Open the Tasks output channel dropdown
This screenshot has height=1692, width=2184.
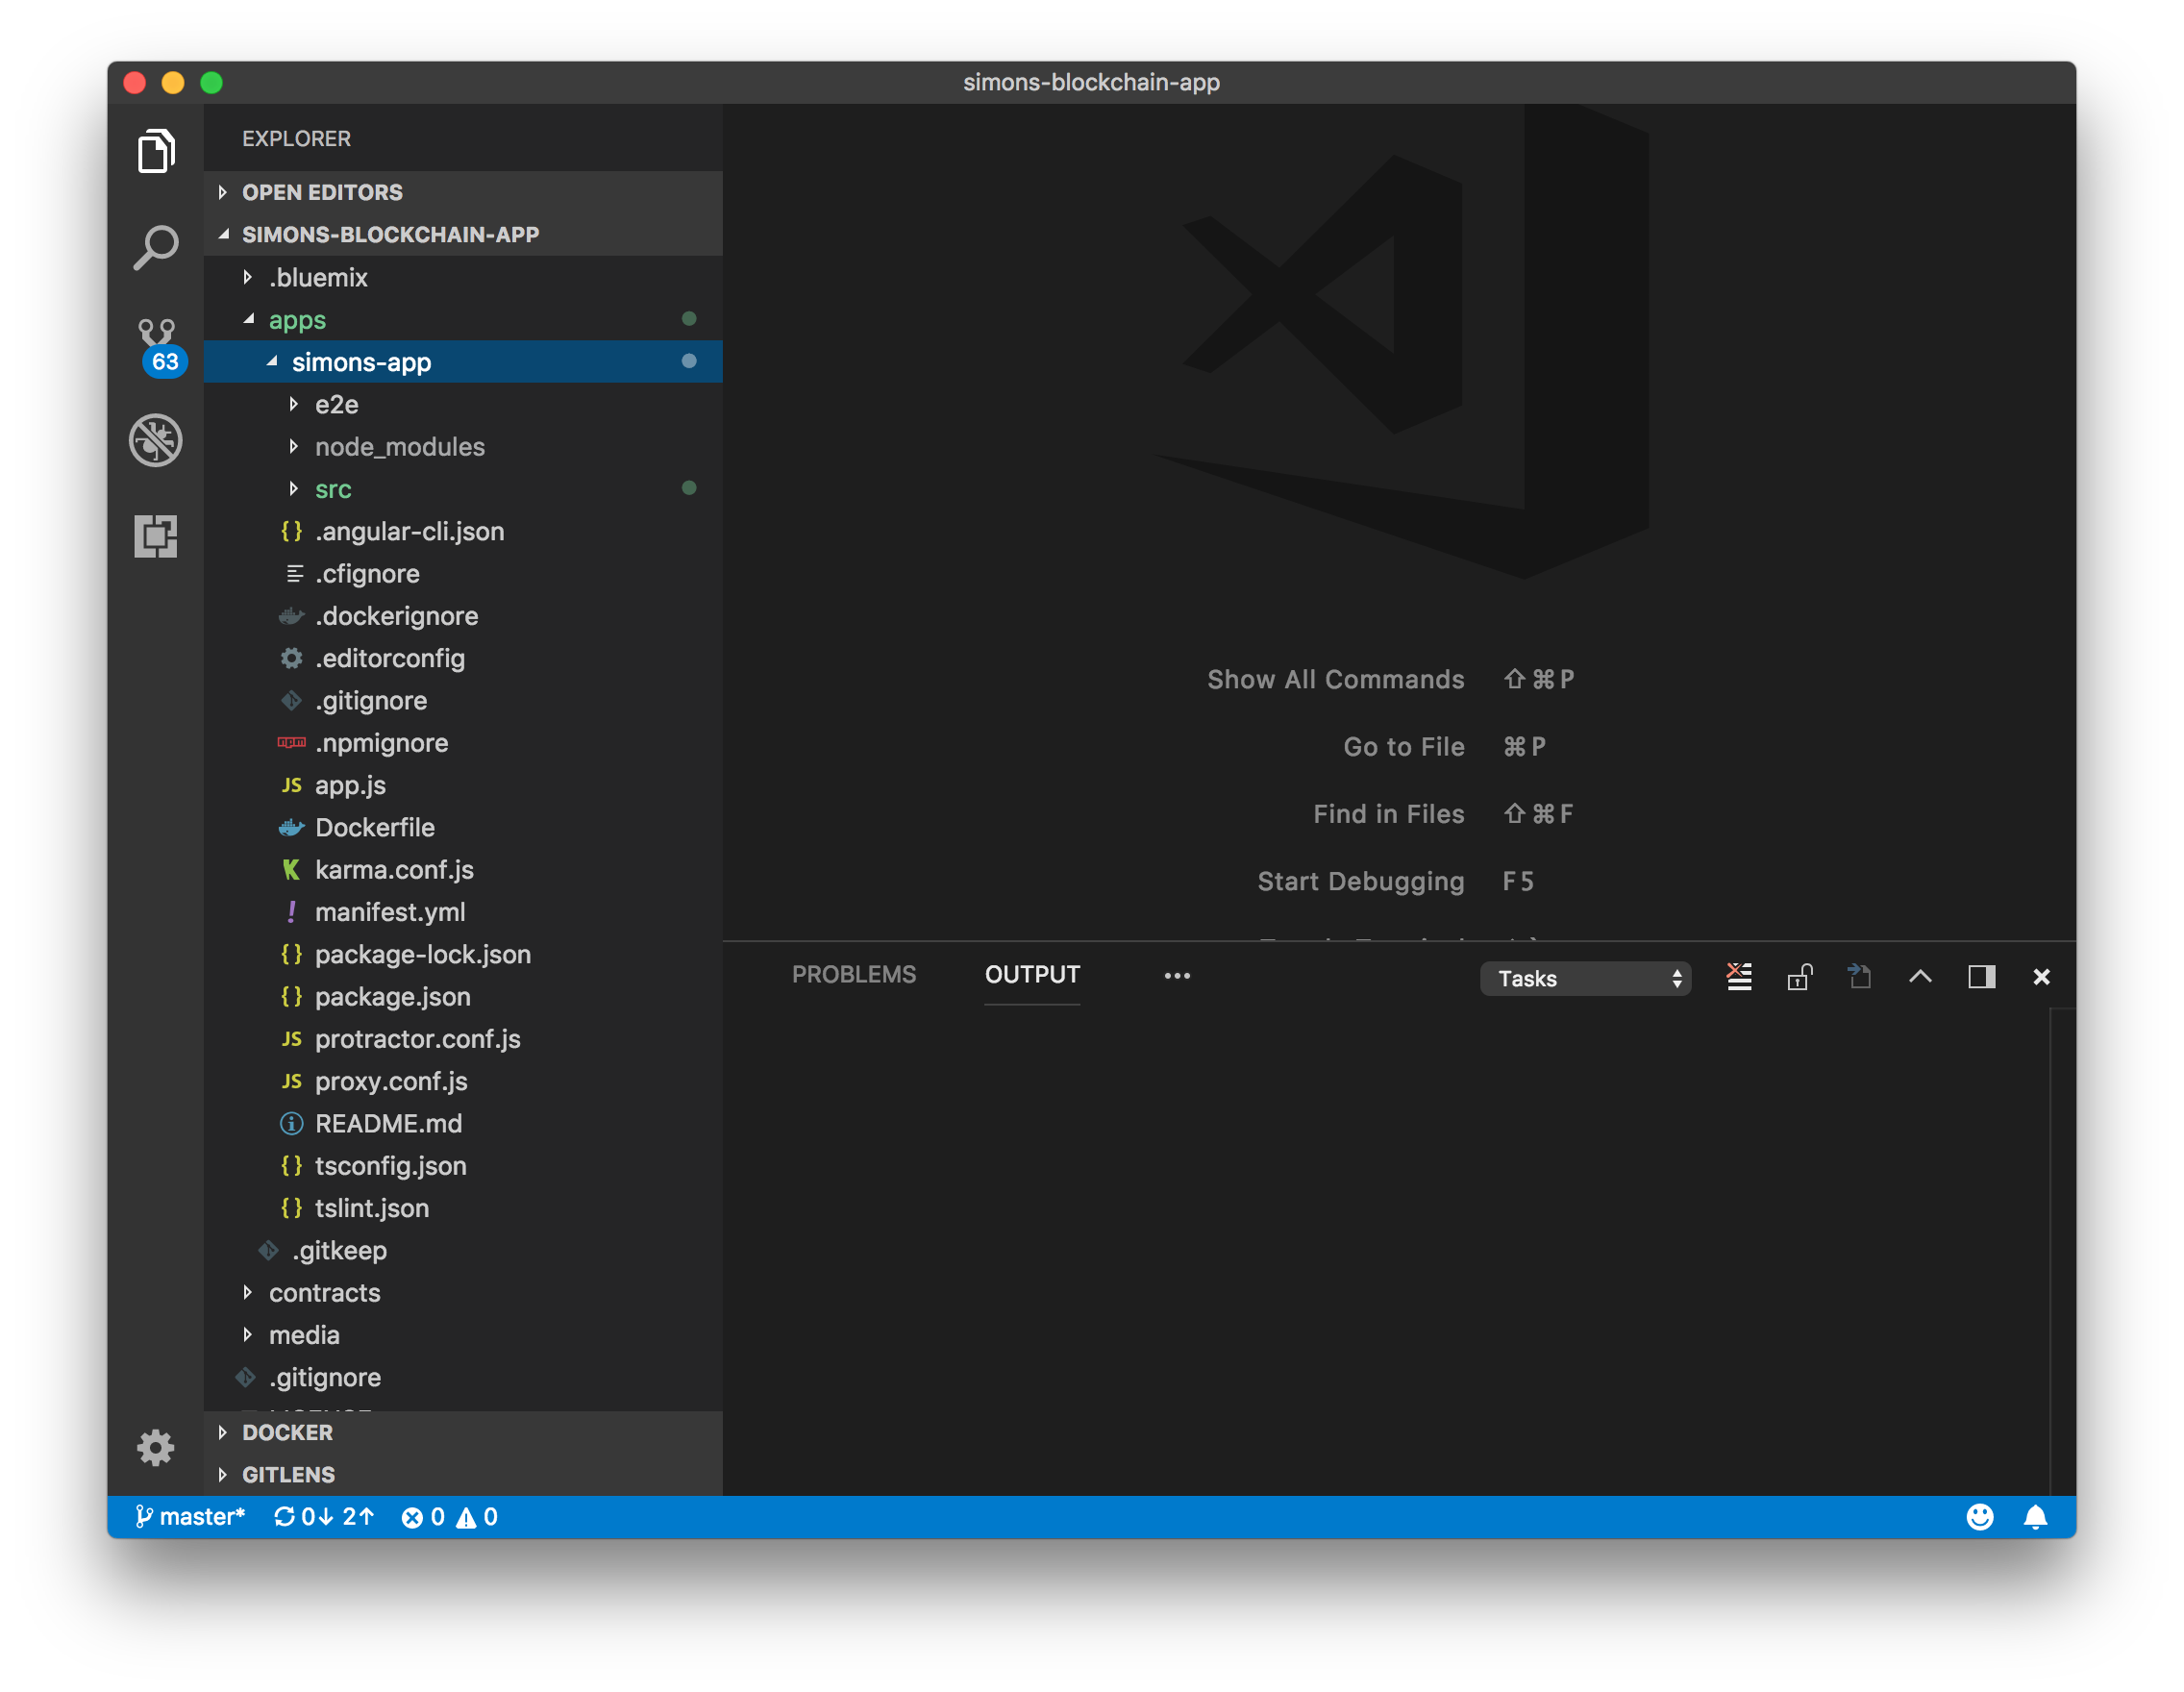coord(1585,978)
